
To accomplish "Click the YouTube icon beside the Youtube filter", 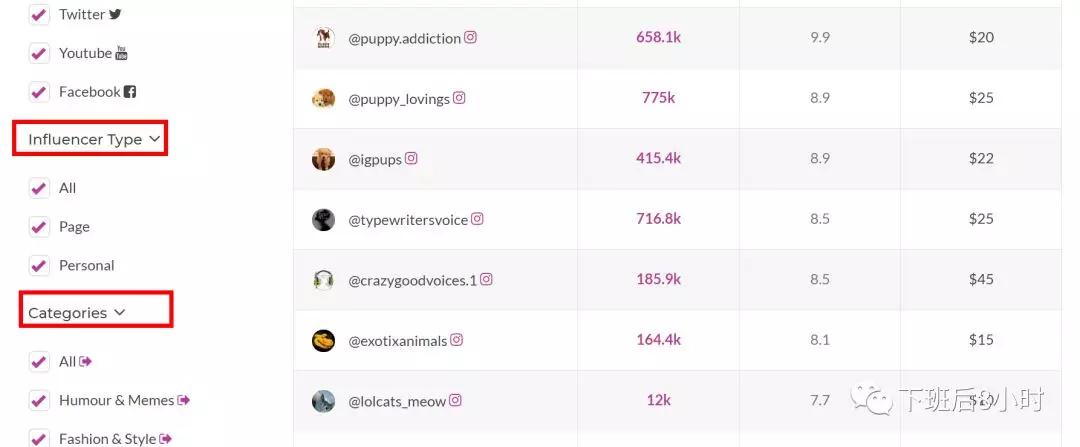I will tap(121, 53).
